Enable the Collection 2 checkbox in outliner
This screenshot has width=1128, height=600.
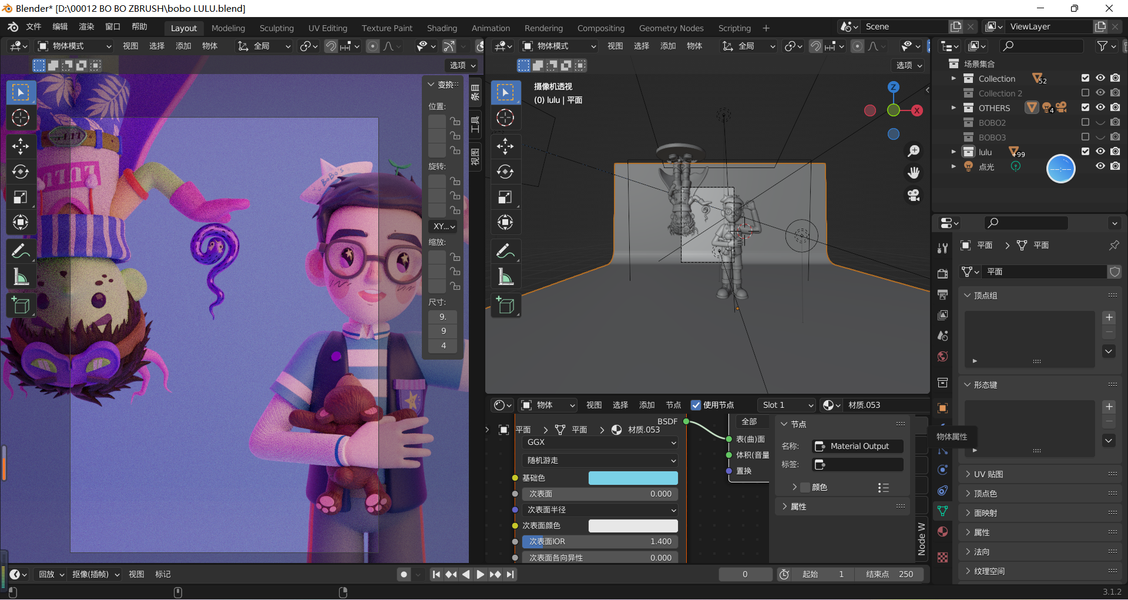(1086, 93)
